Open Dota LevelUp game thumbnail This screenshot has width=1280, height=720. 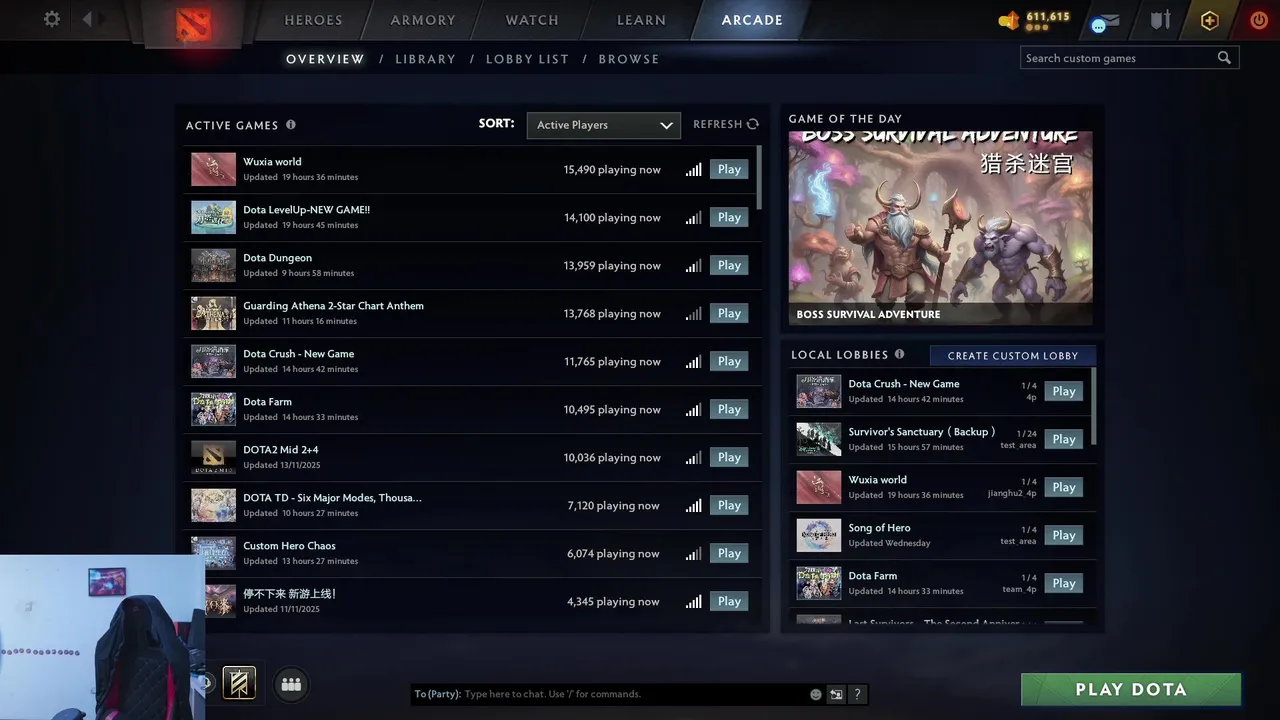pos(213,217)
